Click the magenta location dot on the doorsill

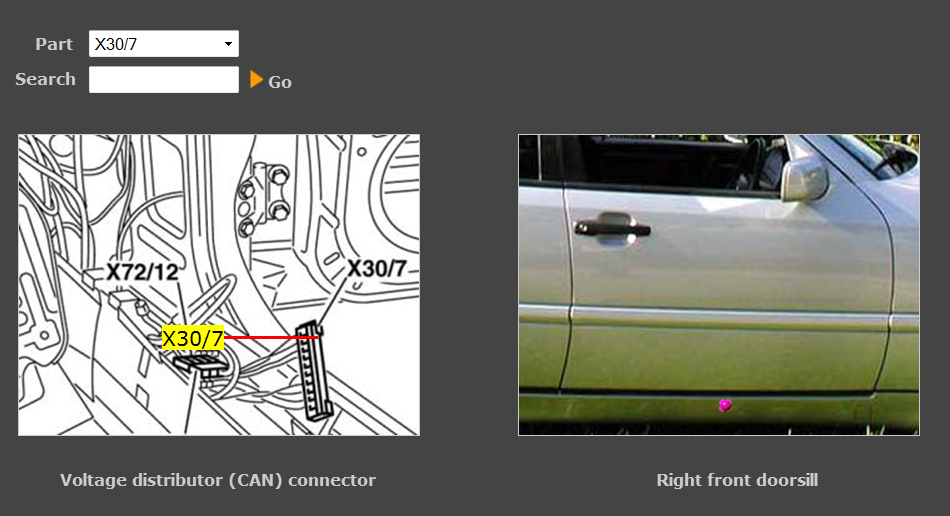725,405
